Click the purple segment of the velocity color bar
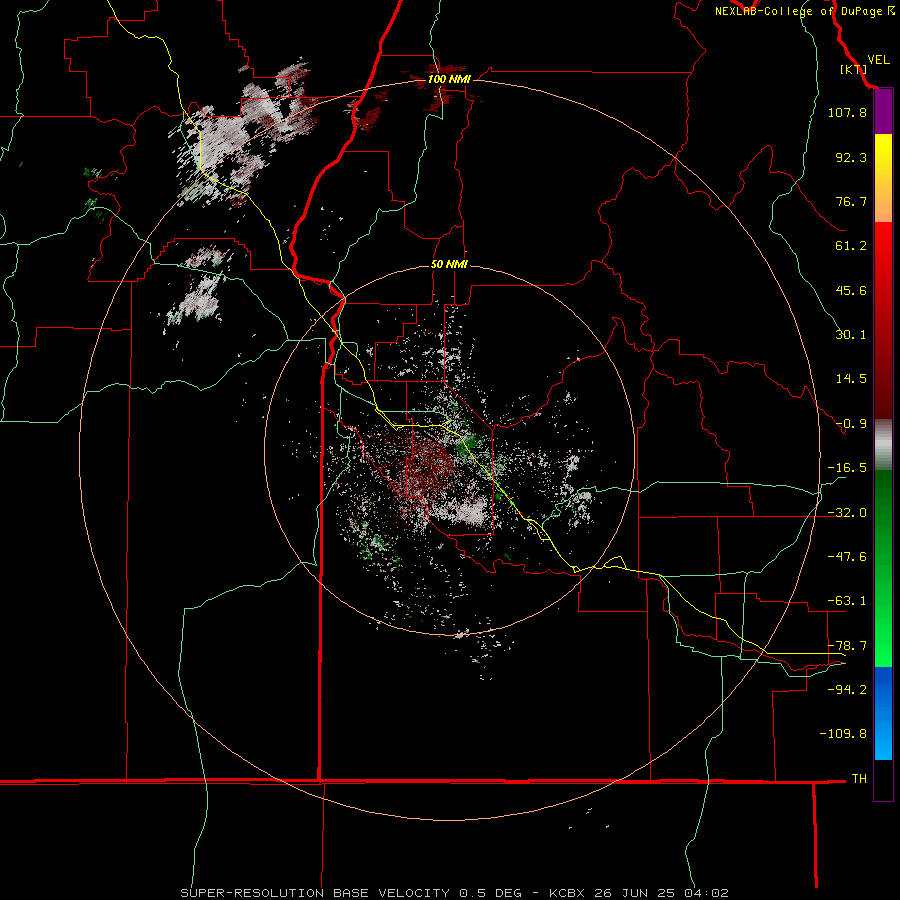Screen dimensions: 900x900 [883, 112]
